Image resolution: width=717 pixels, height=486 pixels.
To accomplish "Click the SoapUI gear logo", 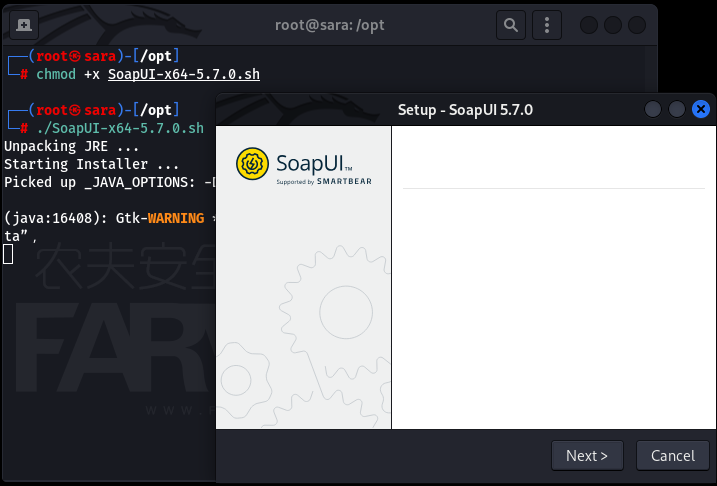I will [252, 164].
